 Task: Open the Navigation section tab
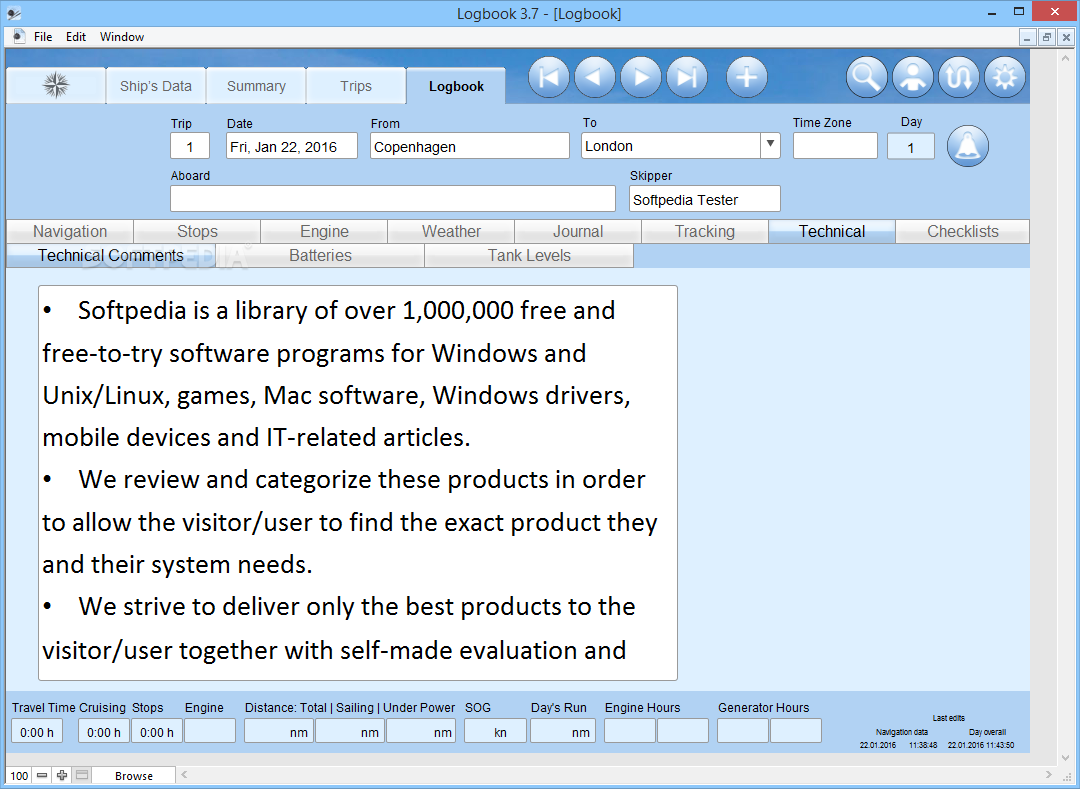point(70,231)
